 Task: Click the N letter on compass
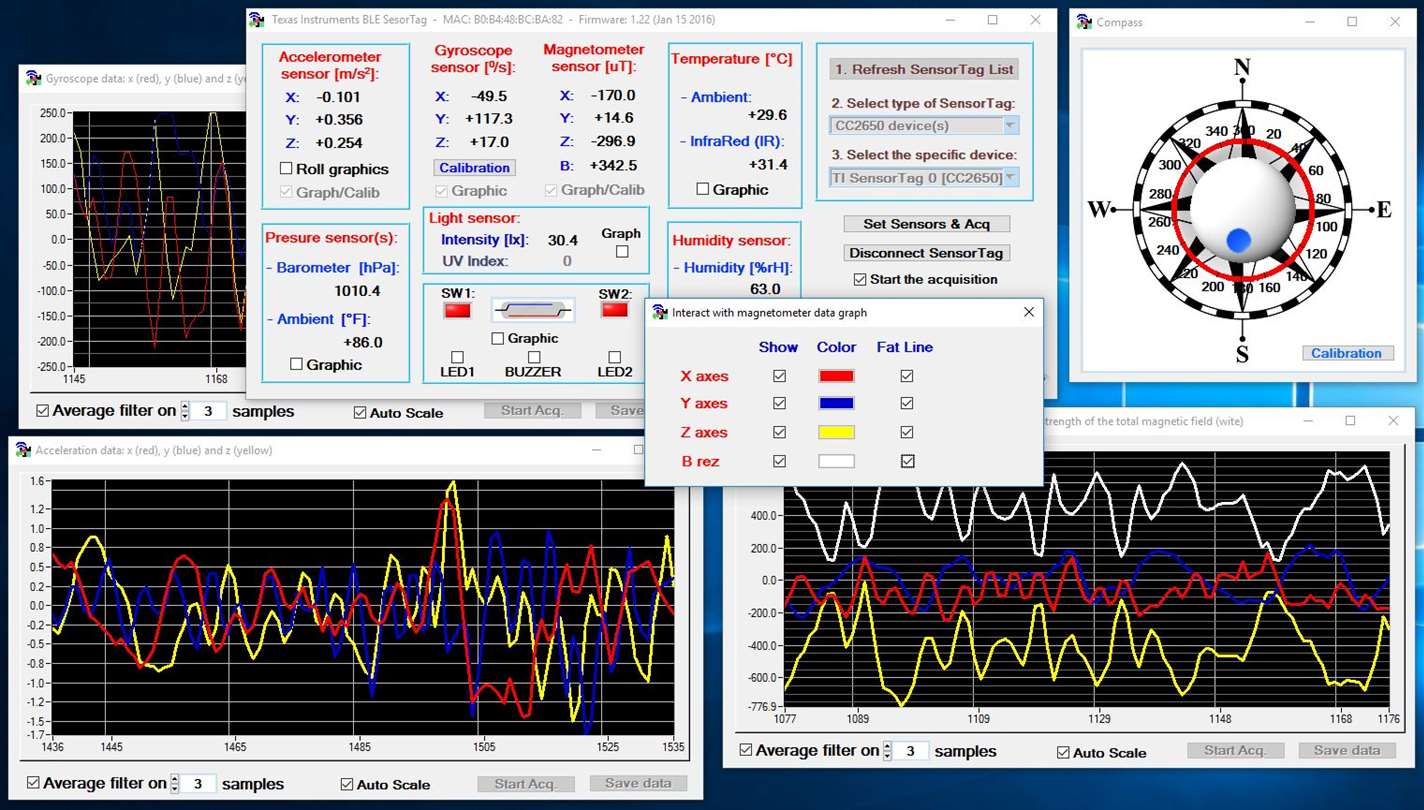1242,67
